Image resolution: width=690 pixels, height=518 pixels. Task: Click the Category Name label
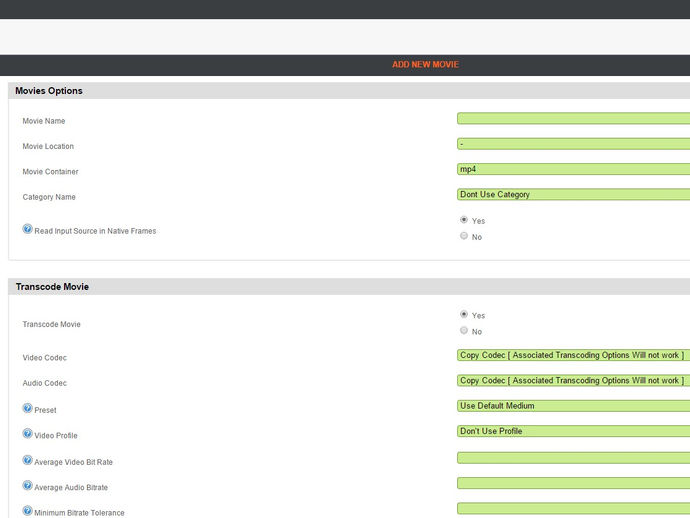49,197
